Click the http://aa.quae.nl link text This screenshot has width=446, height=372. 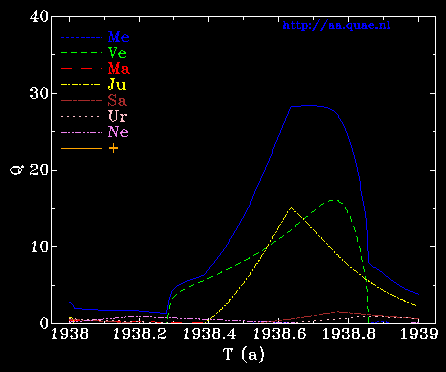pyautogui.click(x=336, y=26)
